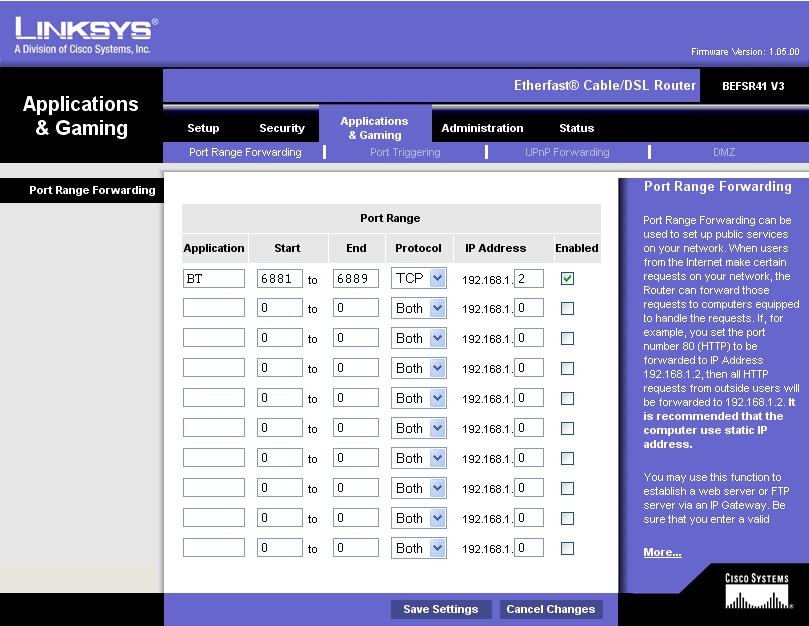Enable the third port forwarding row
The image size is (809, 626).
click(567, 339)
